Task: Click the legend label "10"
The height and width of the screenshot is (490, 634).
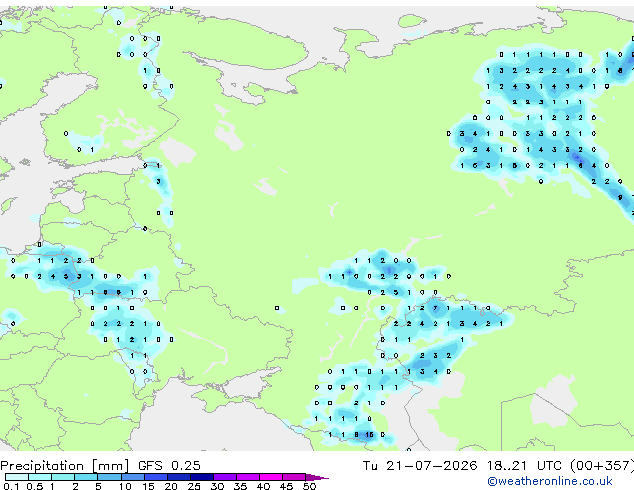Action: (x=125, y=486)
